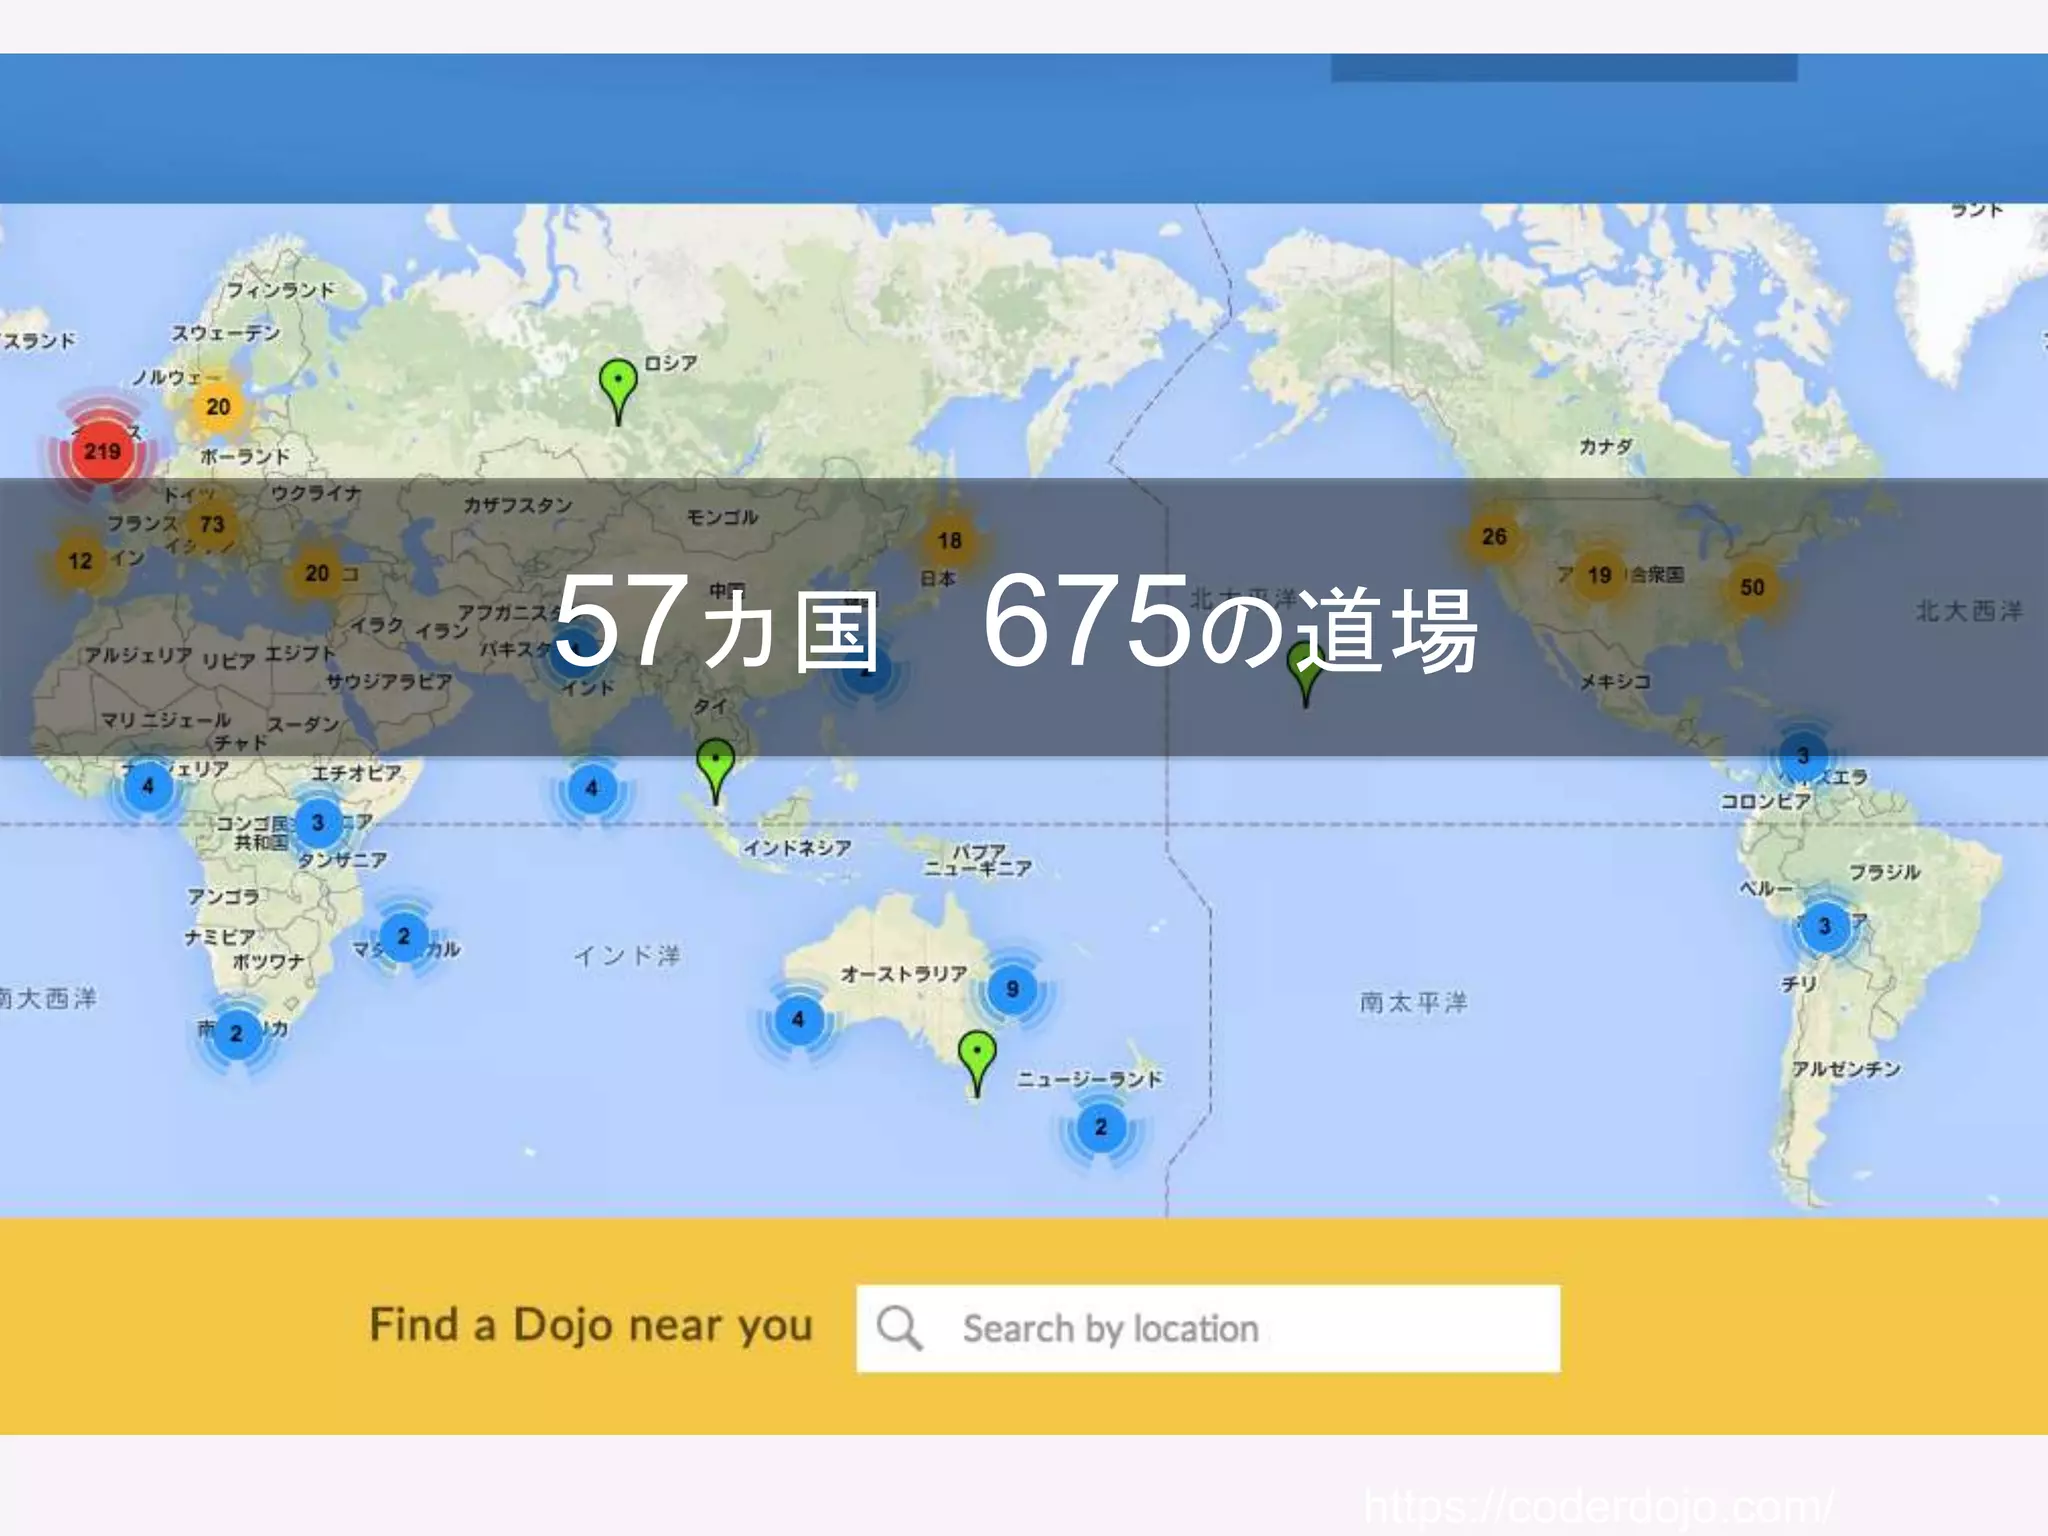Open the 9 cluster in eastern オーストラリア
2048x1536 pixels.
coord(1012,989)
